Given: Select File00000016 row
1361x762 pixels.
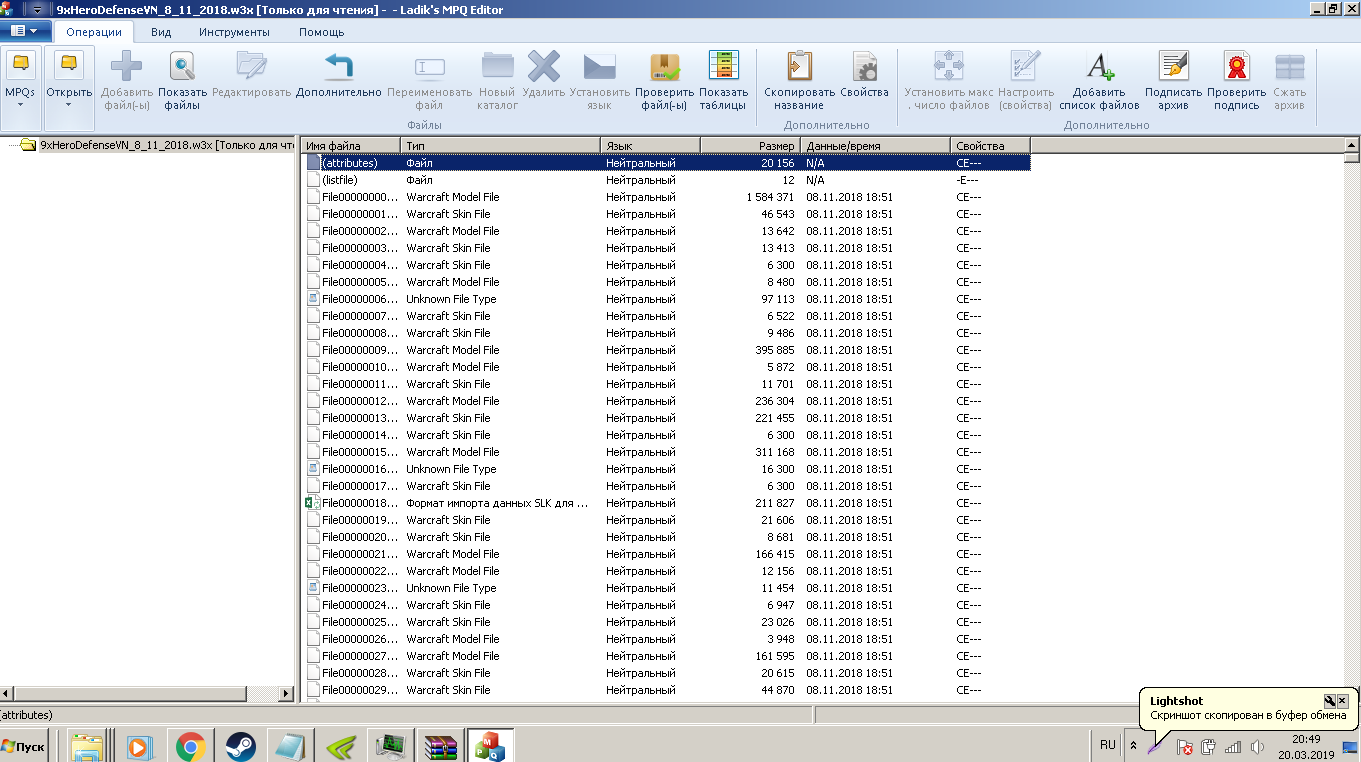Looking at the screenshot, I should coord(666,469).
